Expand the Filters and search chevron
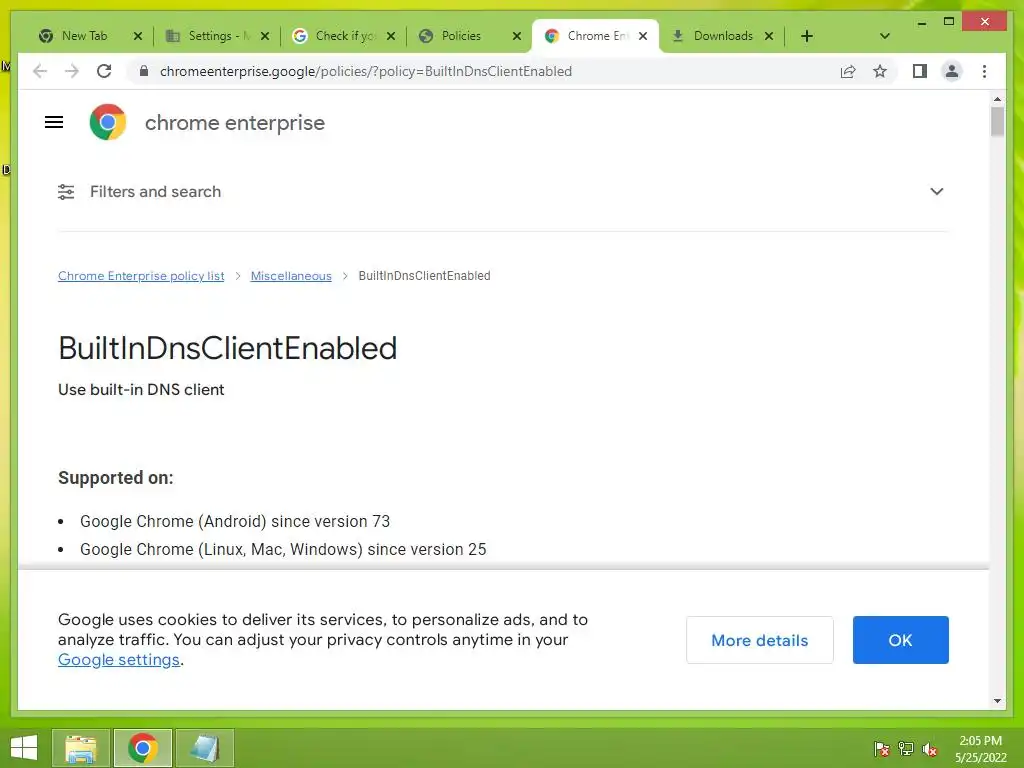Viewport: 1024px width, 768px height. click(x=936, y=191)
